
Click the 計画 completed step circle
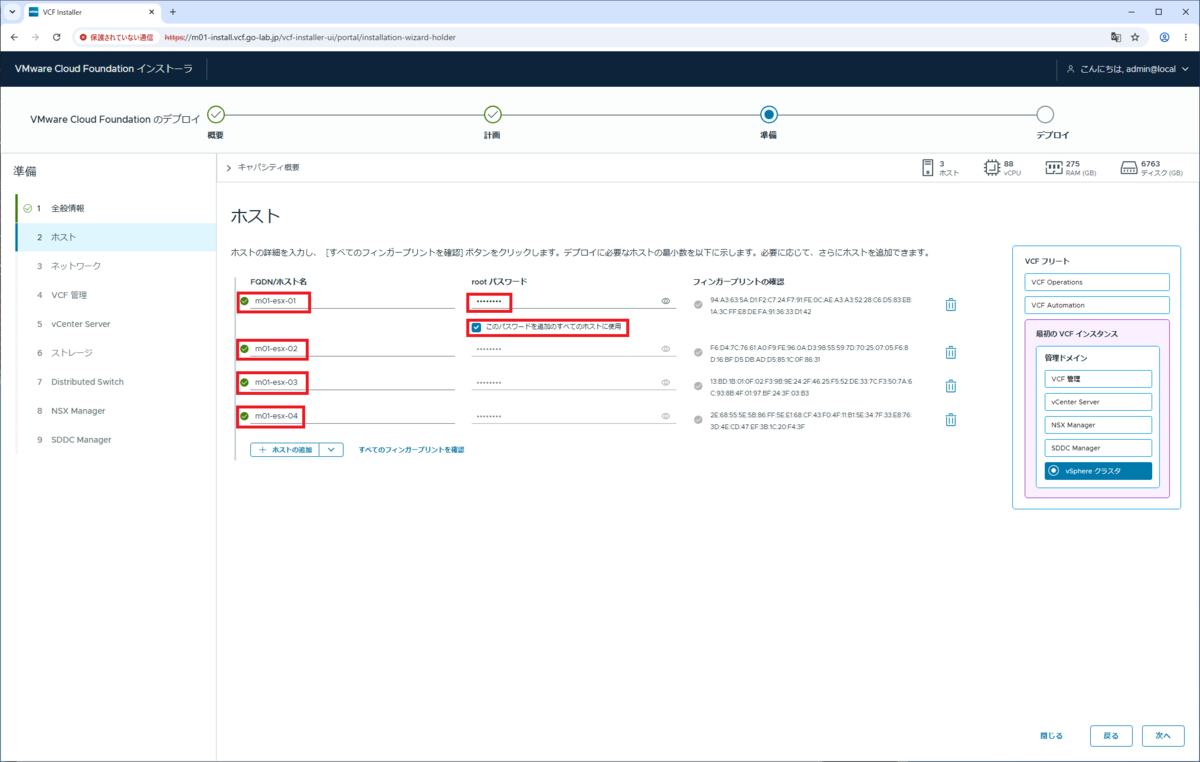tap(492, 115)
